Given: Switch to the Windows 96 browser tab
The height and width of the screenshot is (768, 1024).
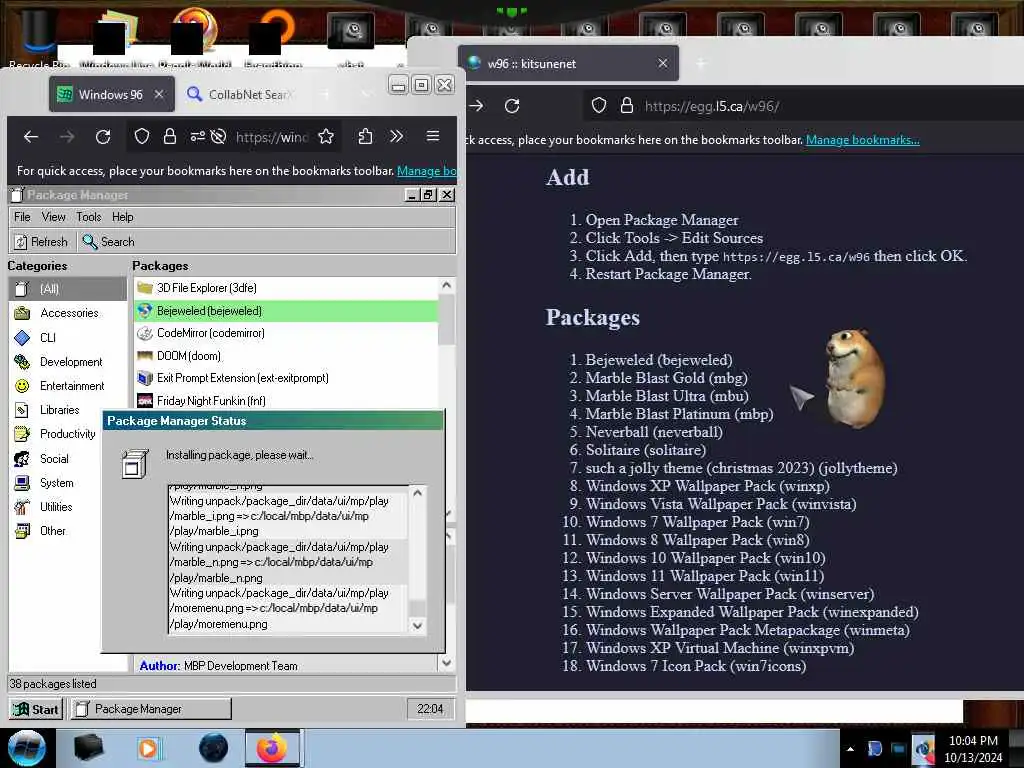Looking at the screenshot, I should point(111,95).
